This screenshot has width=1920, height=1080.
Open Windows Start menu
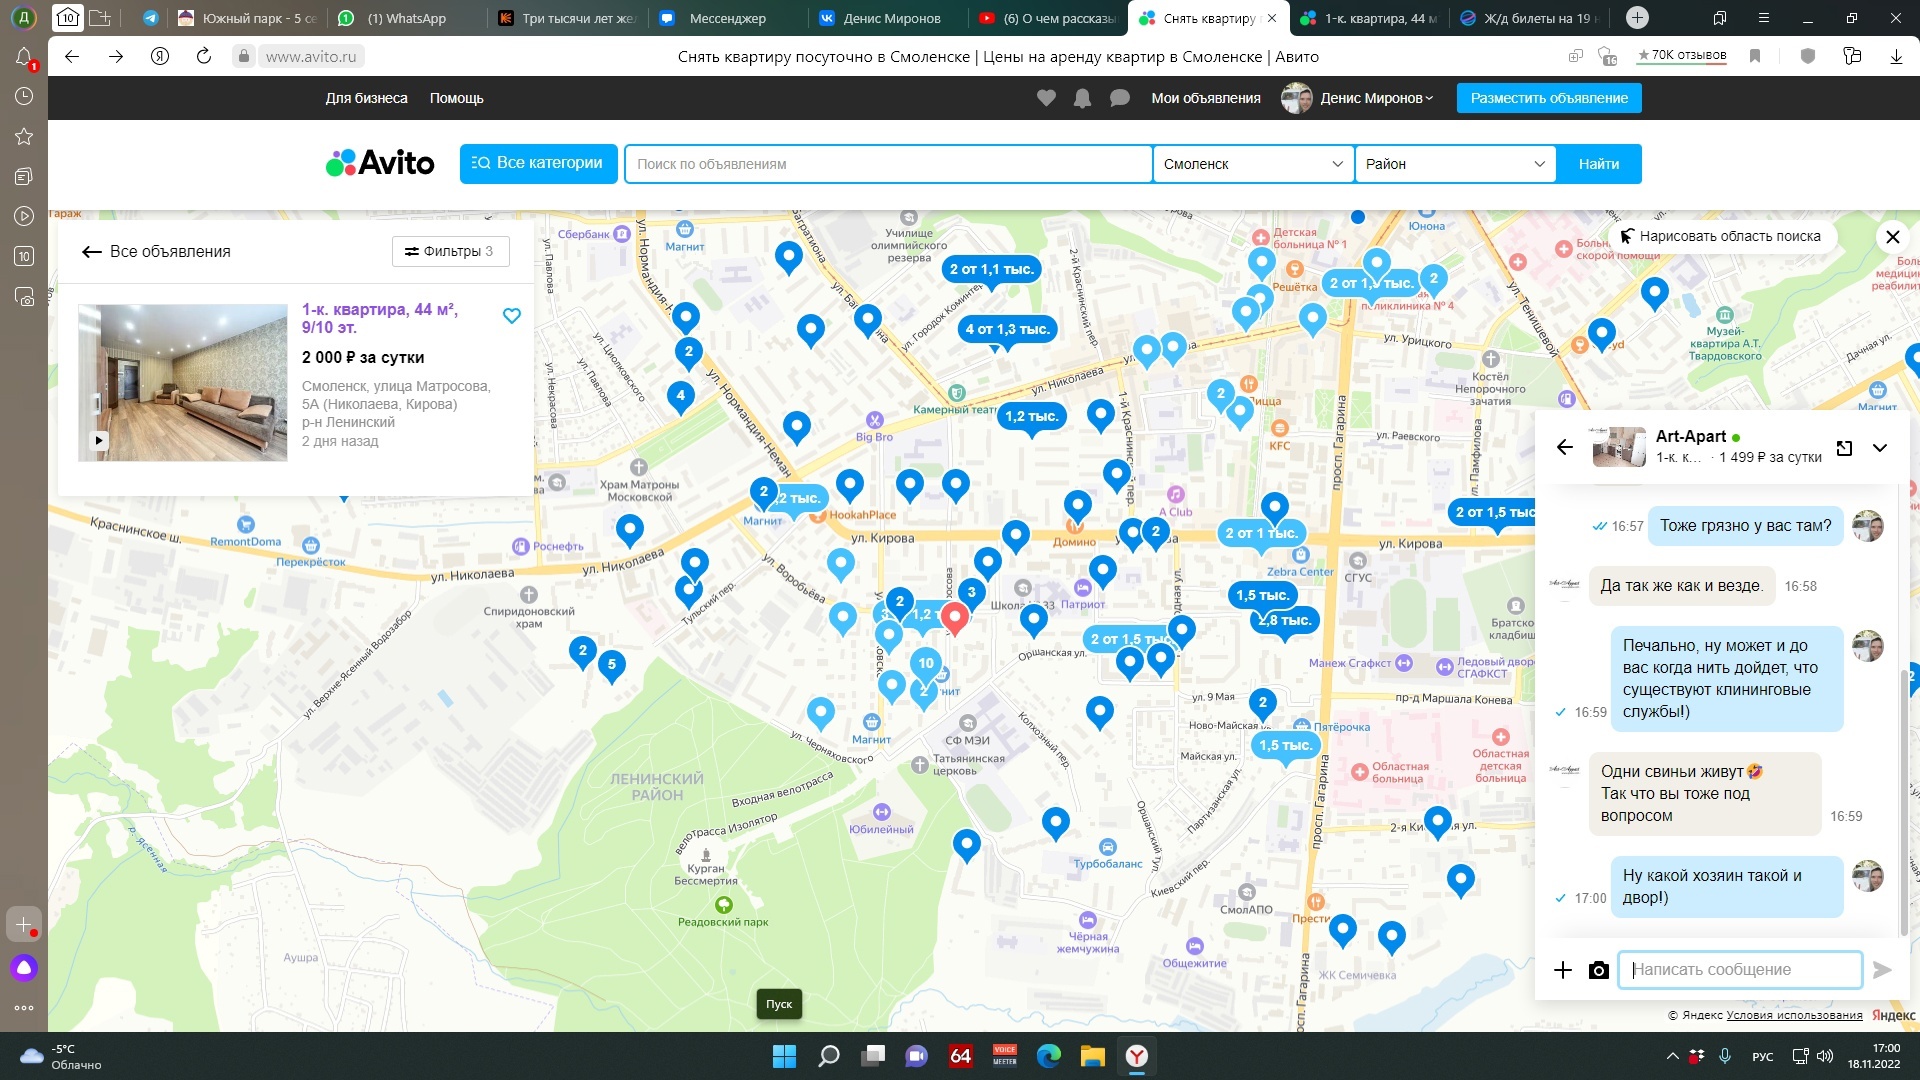784,1056
